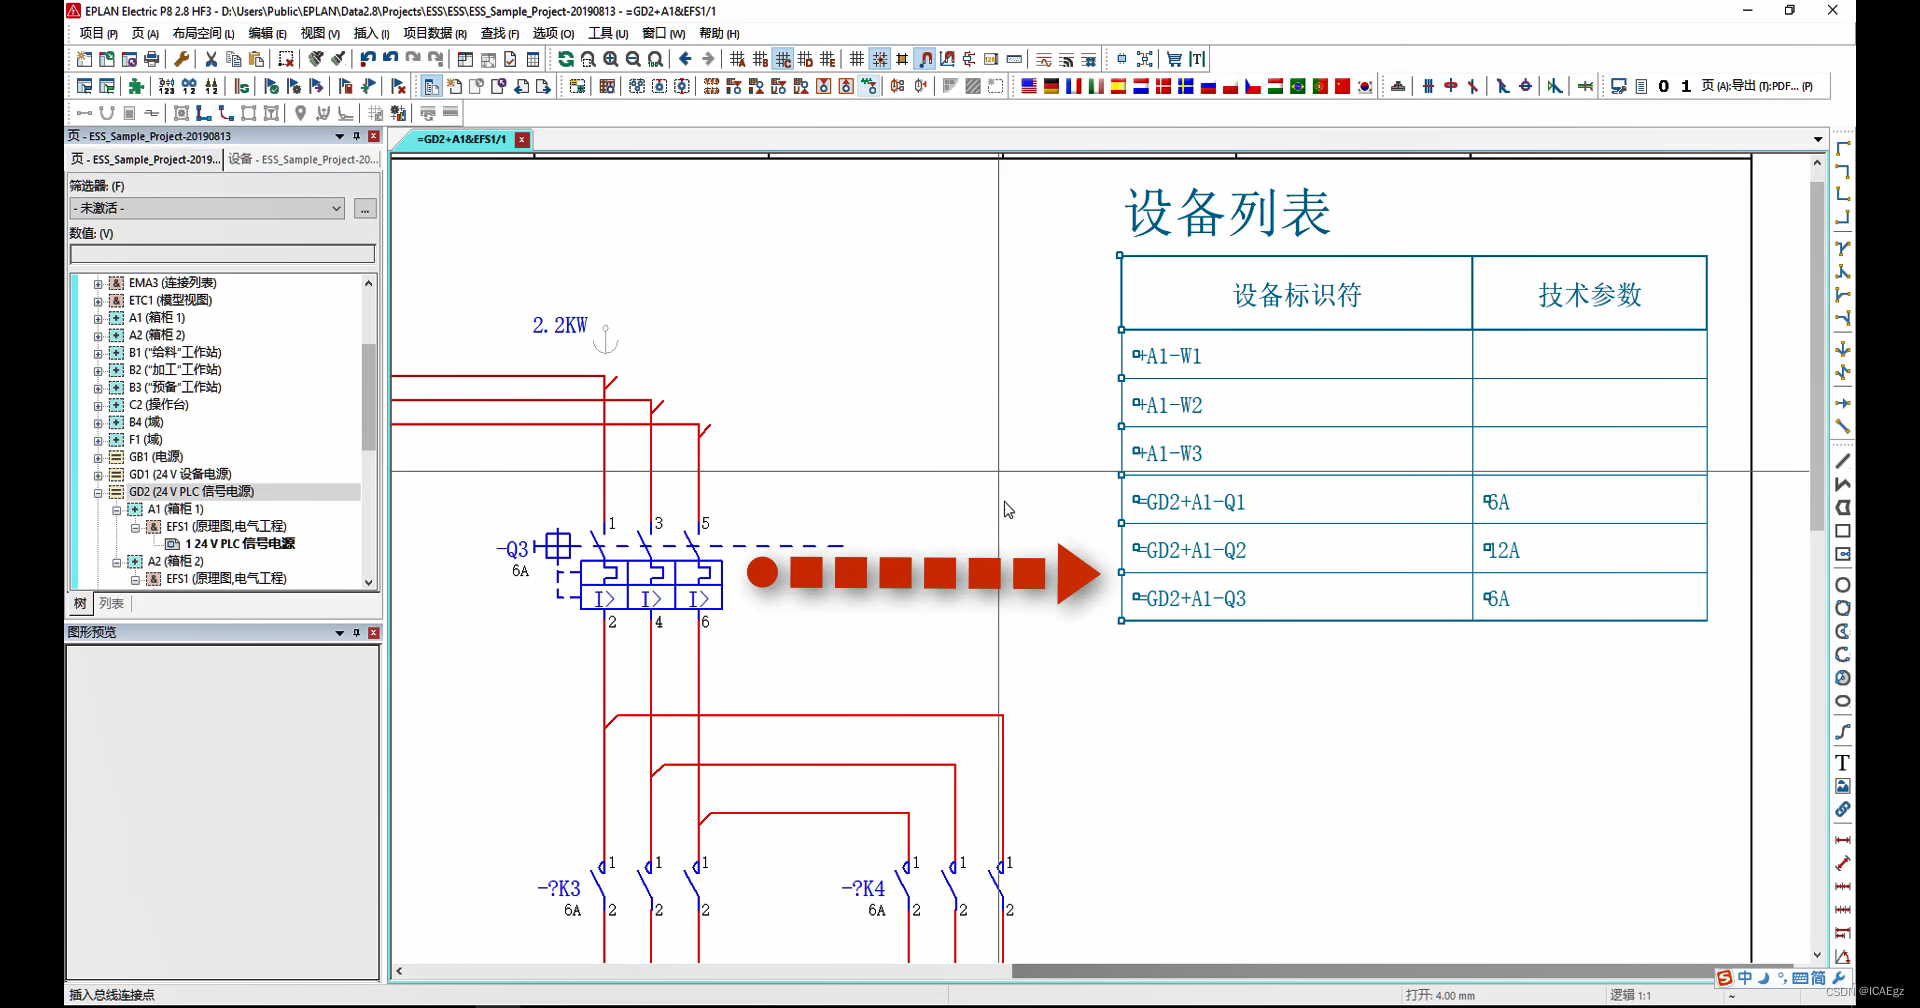This screenshot has height=1008, width=1920.
Task: Click the Print icon in toolbar
Action: click(151, 60)
